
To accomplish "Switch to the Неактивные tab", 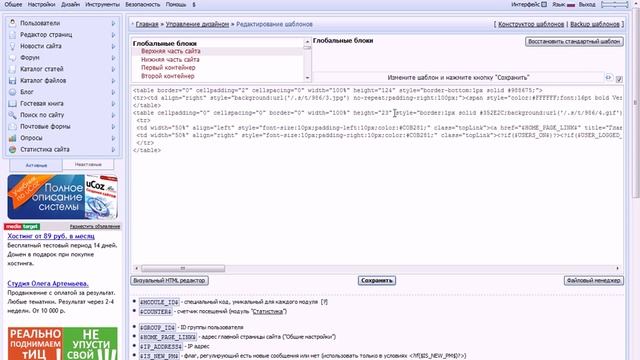I will pos(88,164).
